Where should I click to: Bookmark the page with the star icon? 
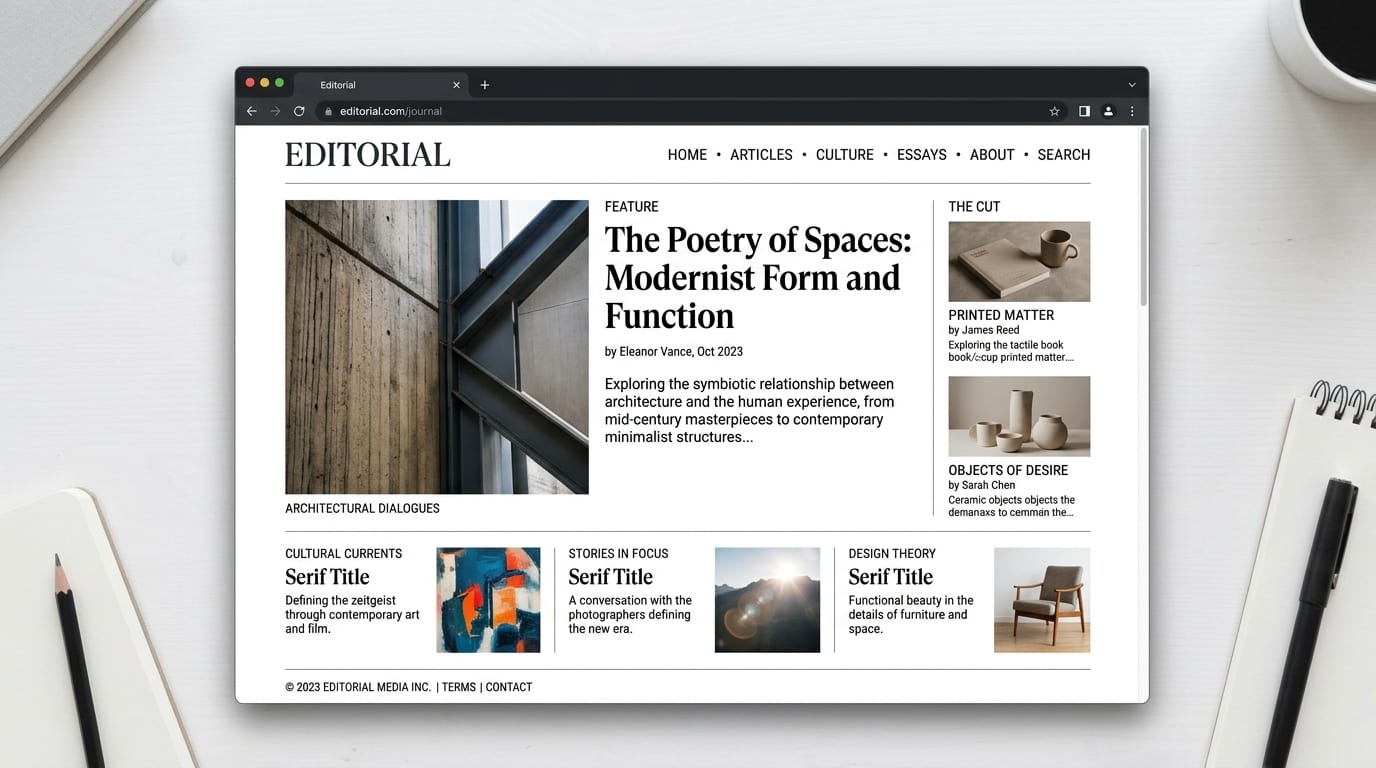click(x=1054, y=111)
